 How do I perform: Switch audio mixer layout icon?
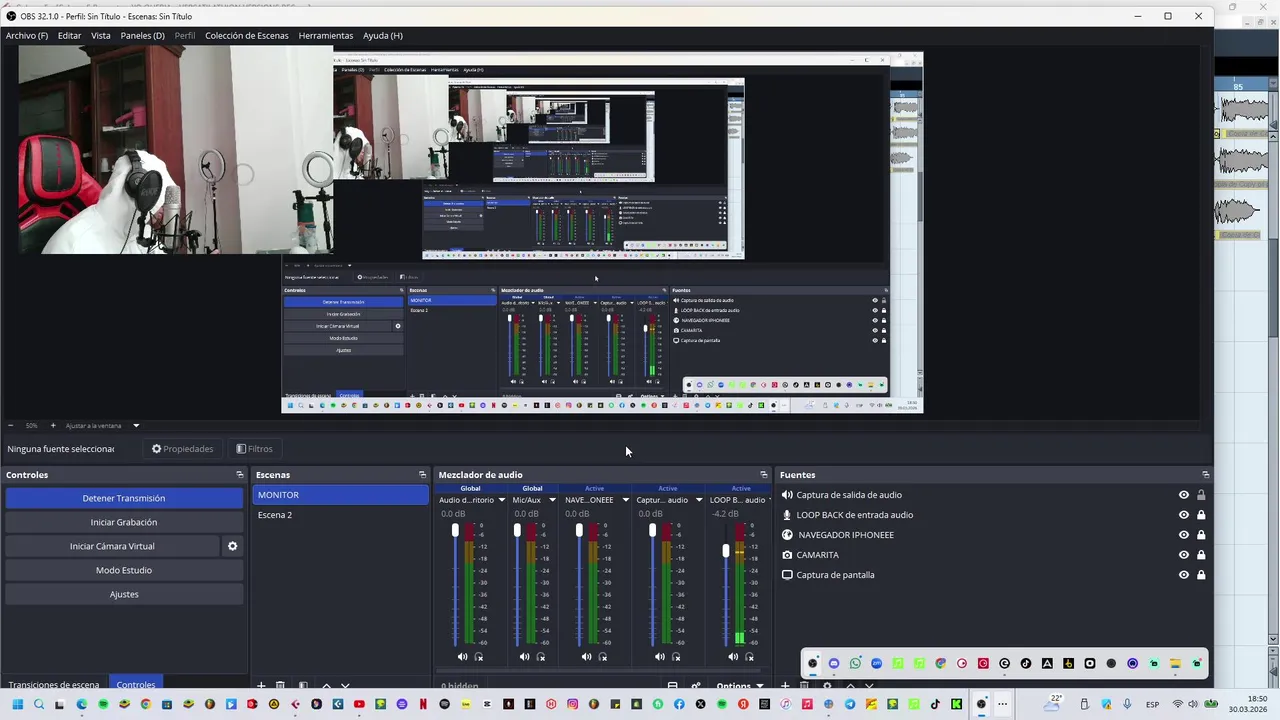pos(672,686)
